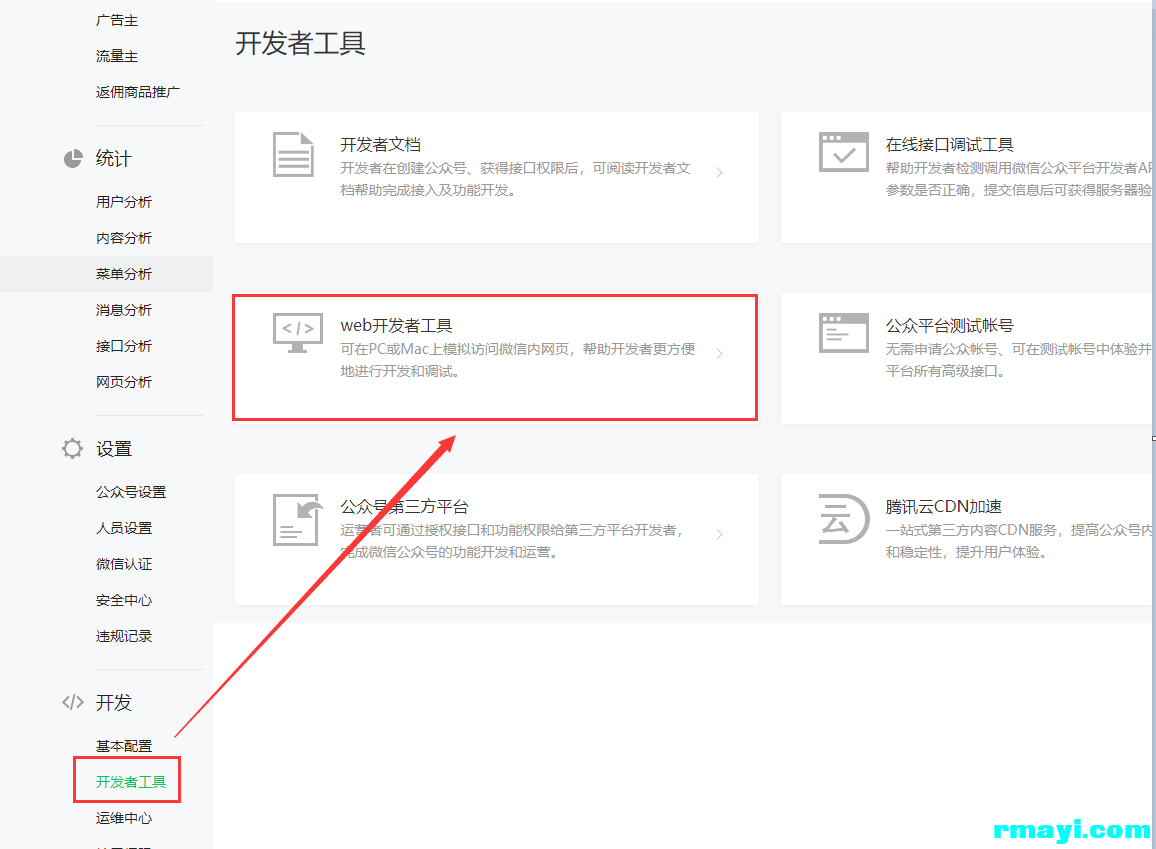Click the 公众平台测试帐号 card description text

click(x=1018, y=360)
